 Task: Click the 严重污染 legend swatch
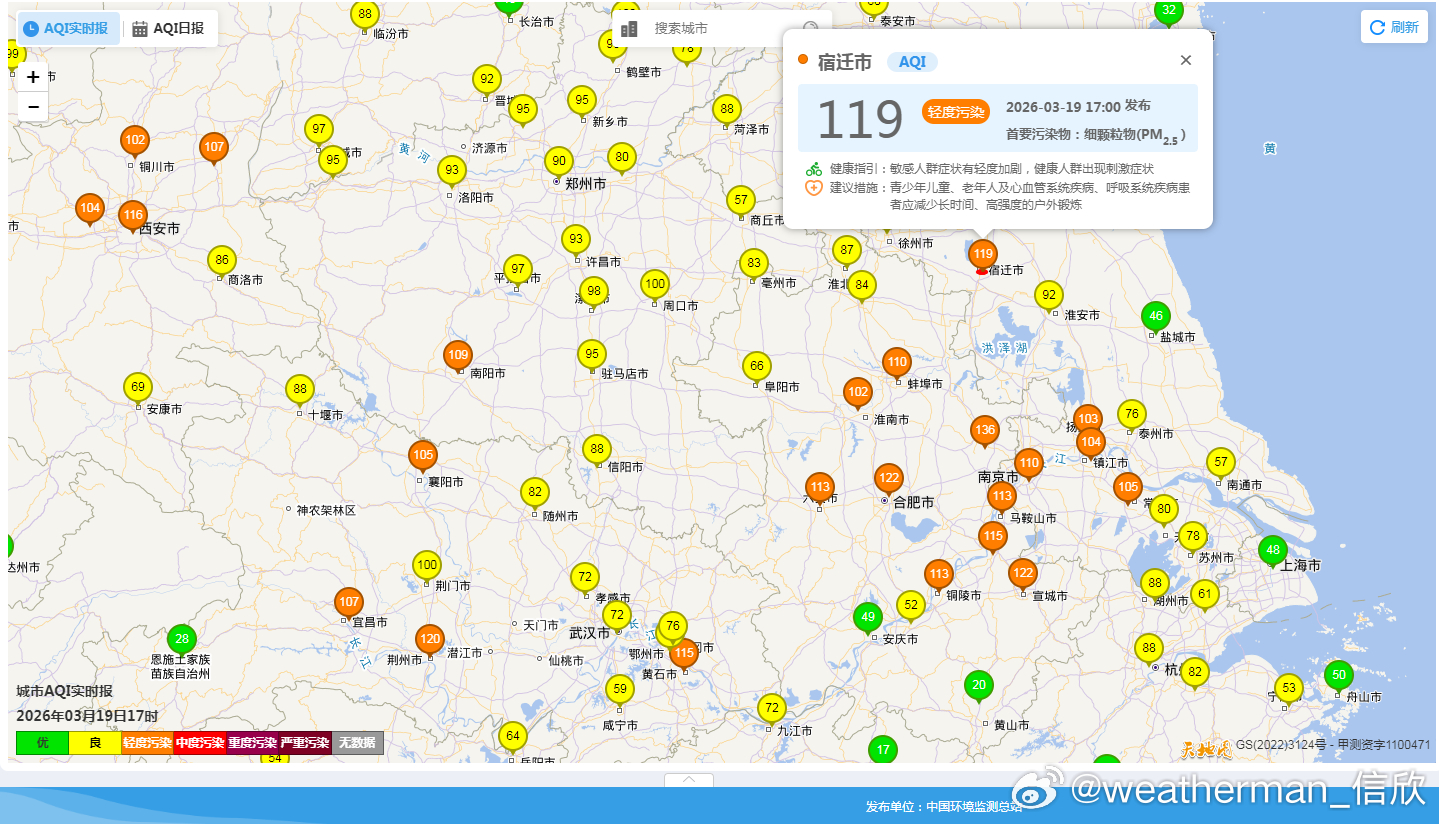click(x=305, y=743)
